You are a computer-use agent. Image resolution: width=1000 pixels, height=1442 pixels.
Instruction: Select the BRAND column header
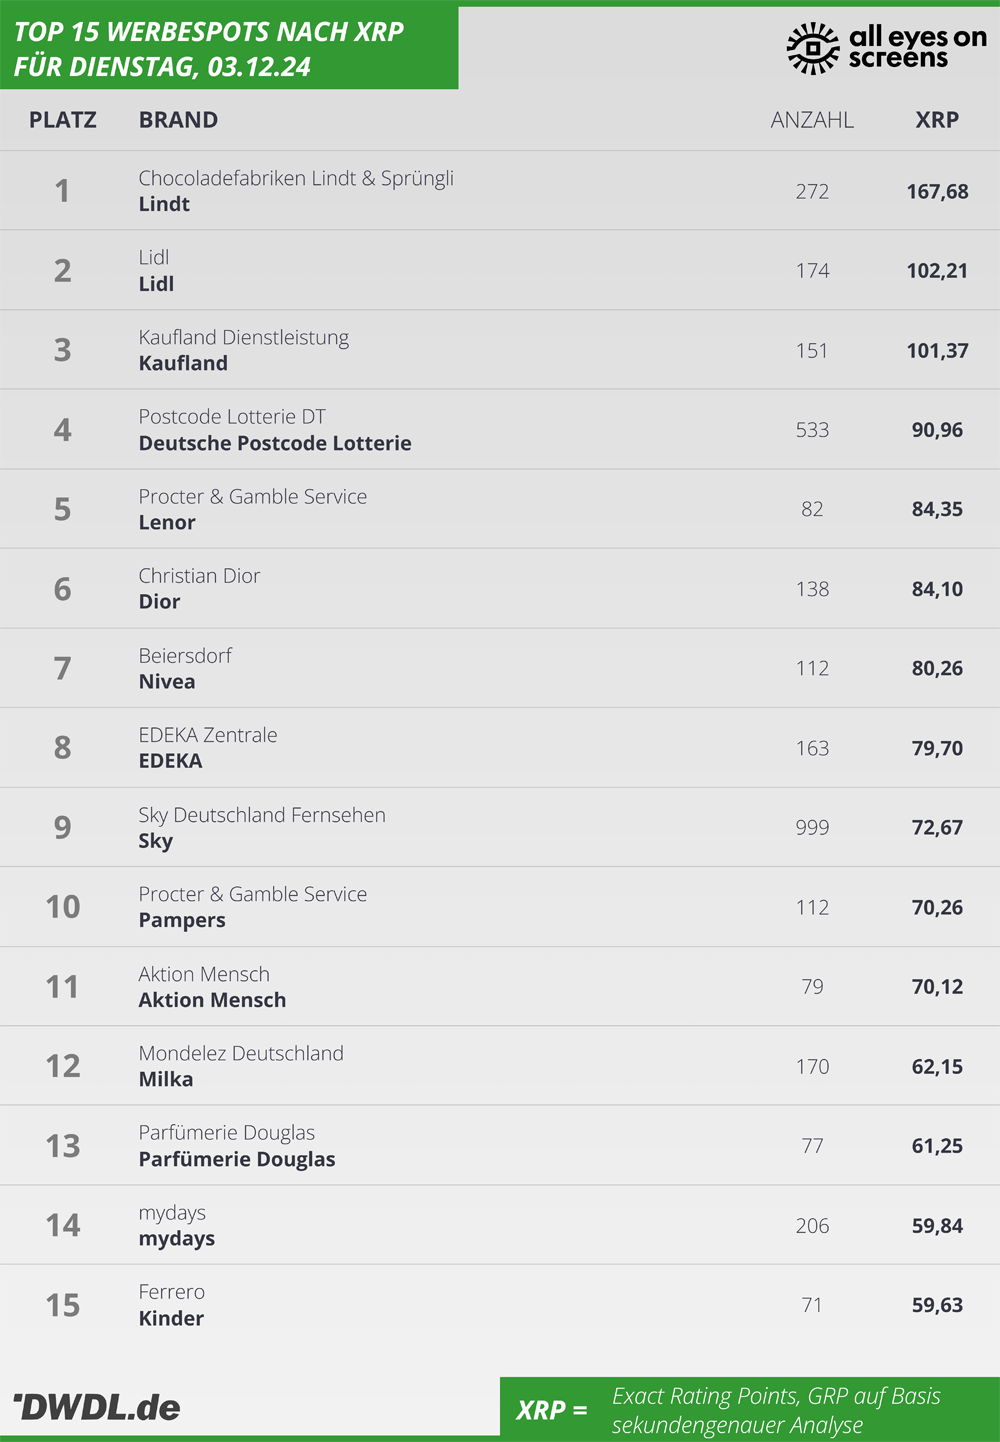click(178, 120)
